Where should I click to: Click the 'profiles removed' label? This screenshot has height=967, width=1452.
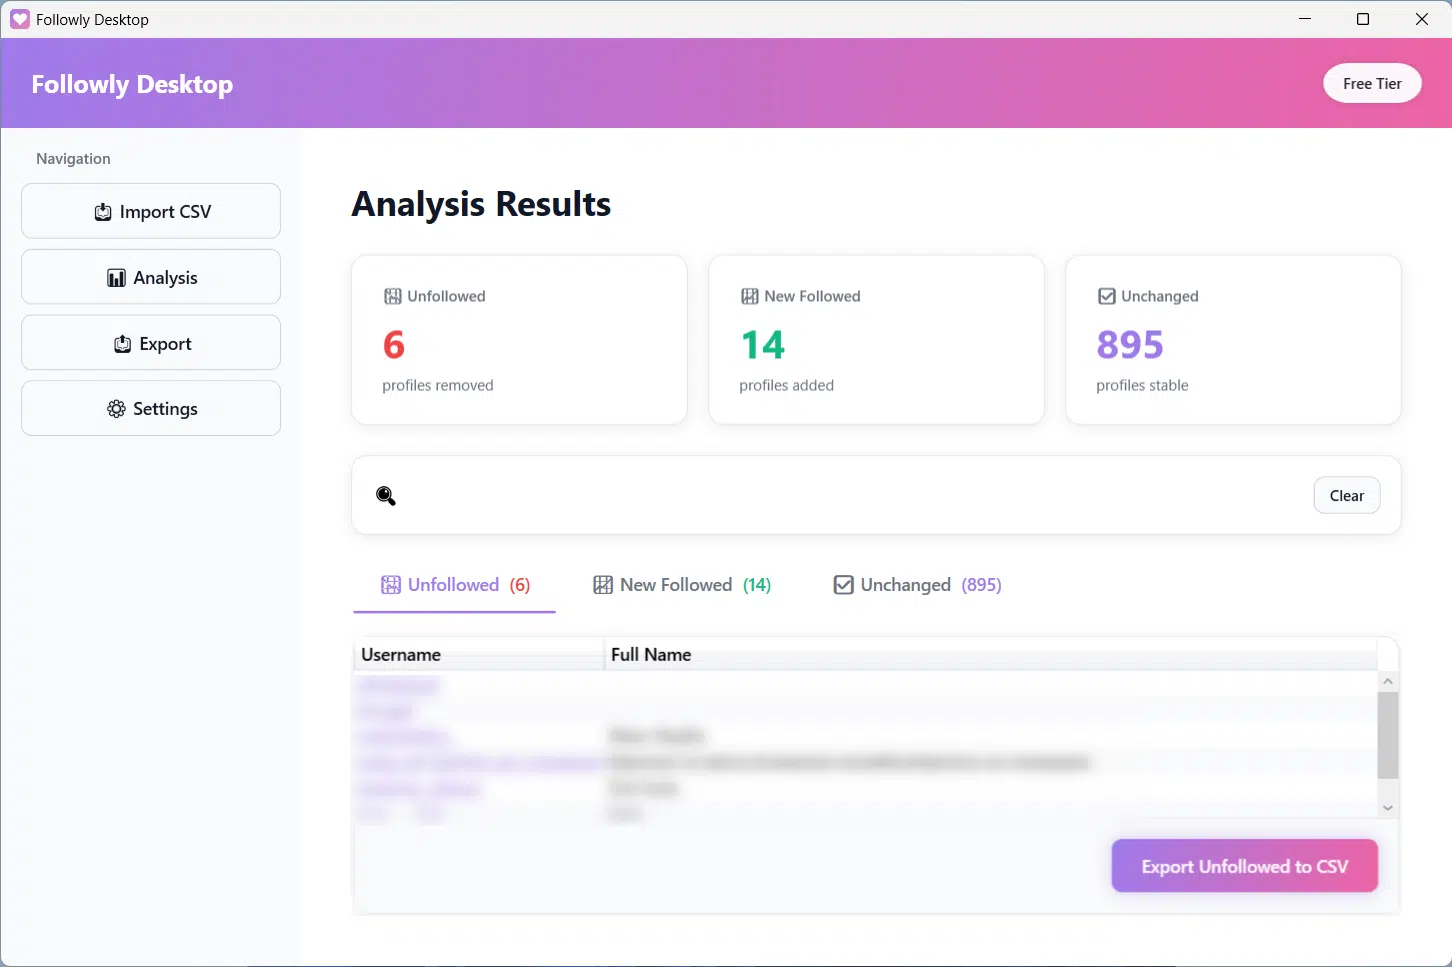438,385
